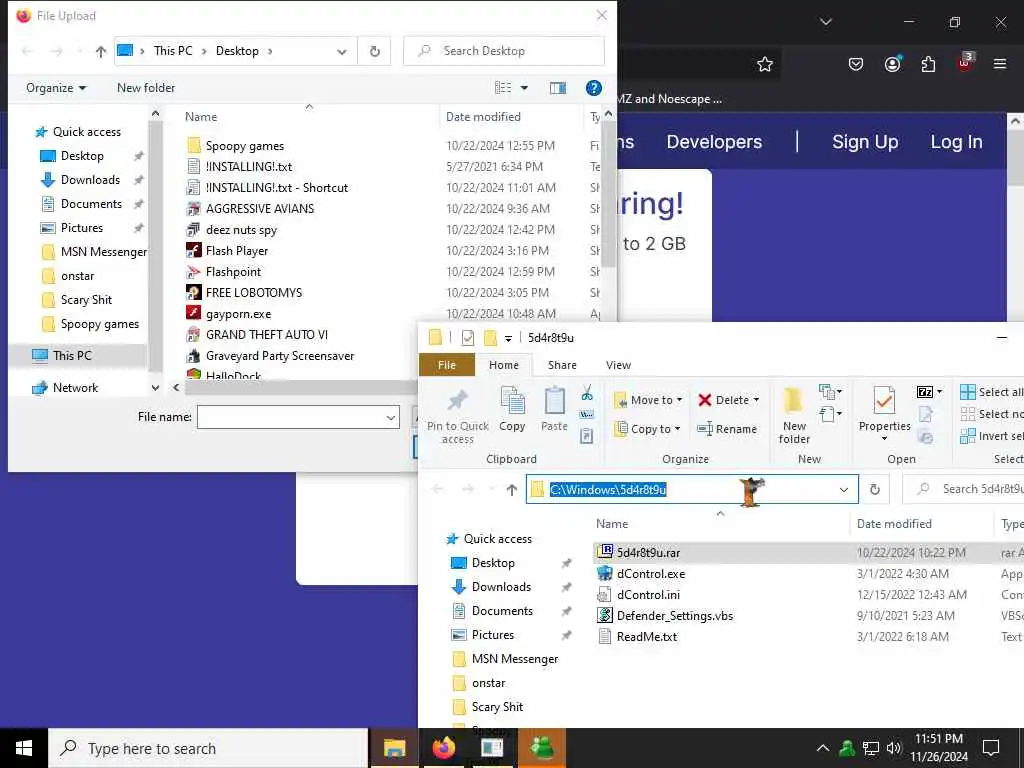Go up one level in File Upload dialog
The height and width of the screenshot is (768, 1024).
click(101, 51)
